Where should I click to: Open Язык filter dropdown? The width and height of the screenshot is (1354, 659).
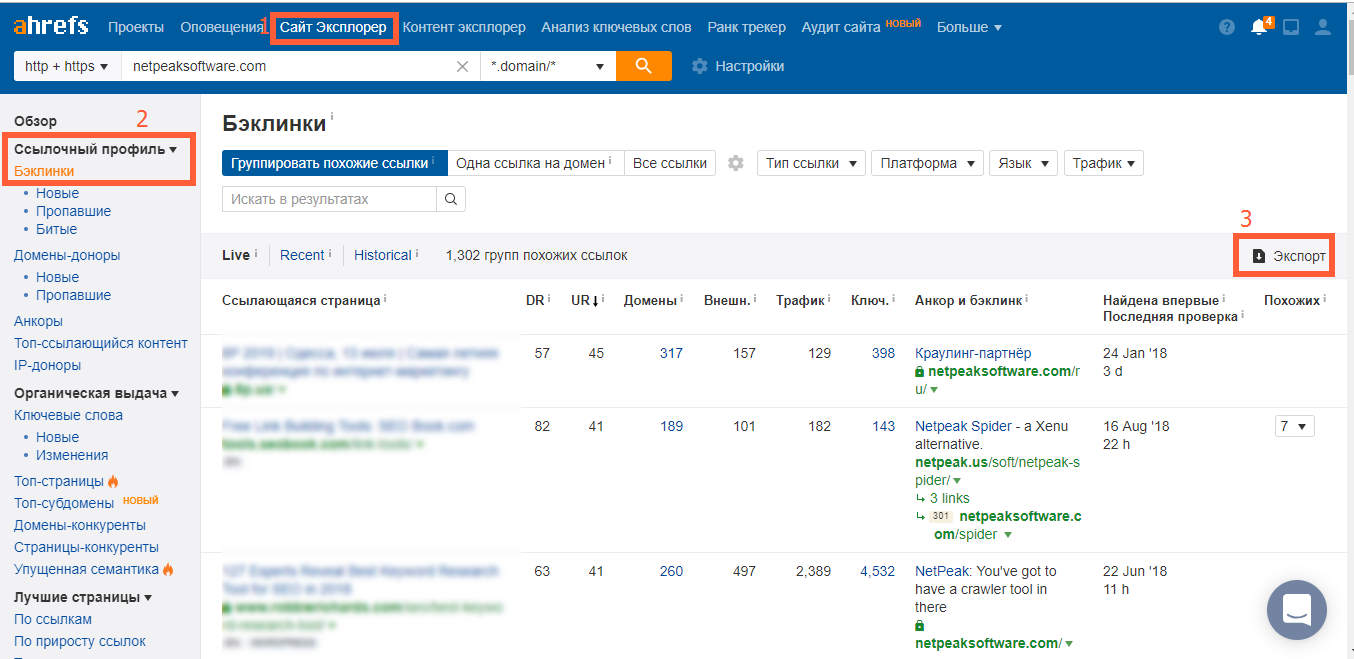coord(1023,163)
